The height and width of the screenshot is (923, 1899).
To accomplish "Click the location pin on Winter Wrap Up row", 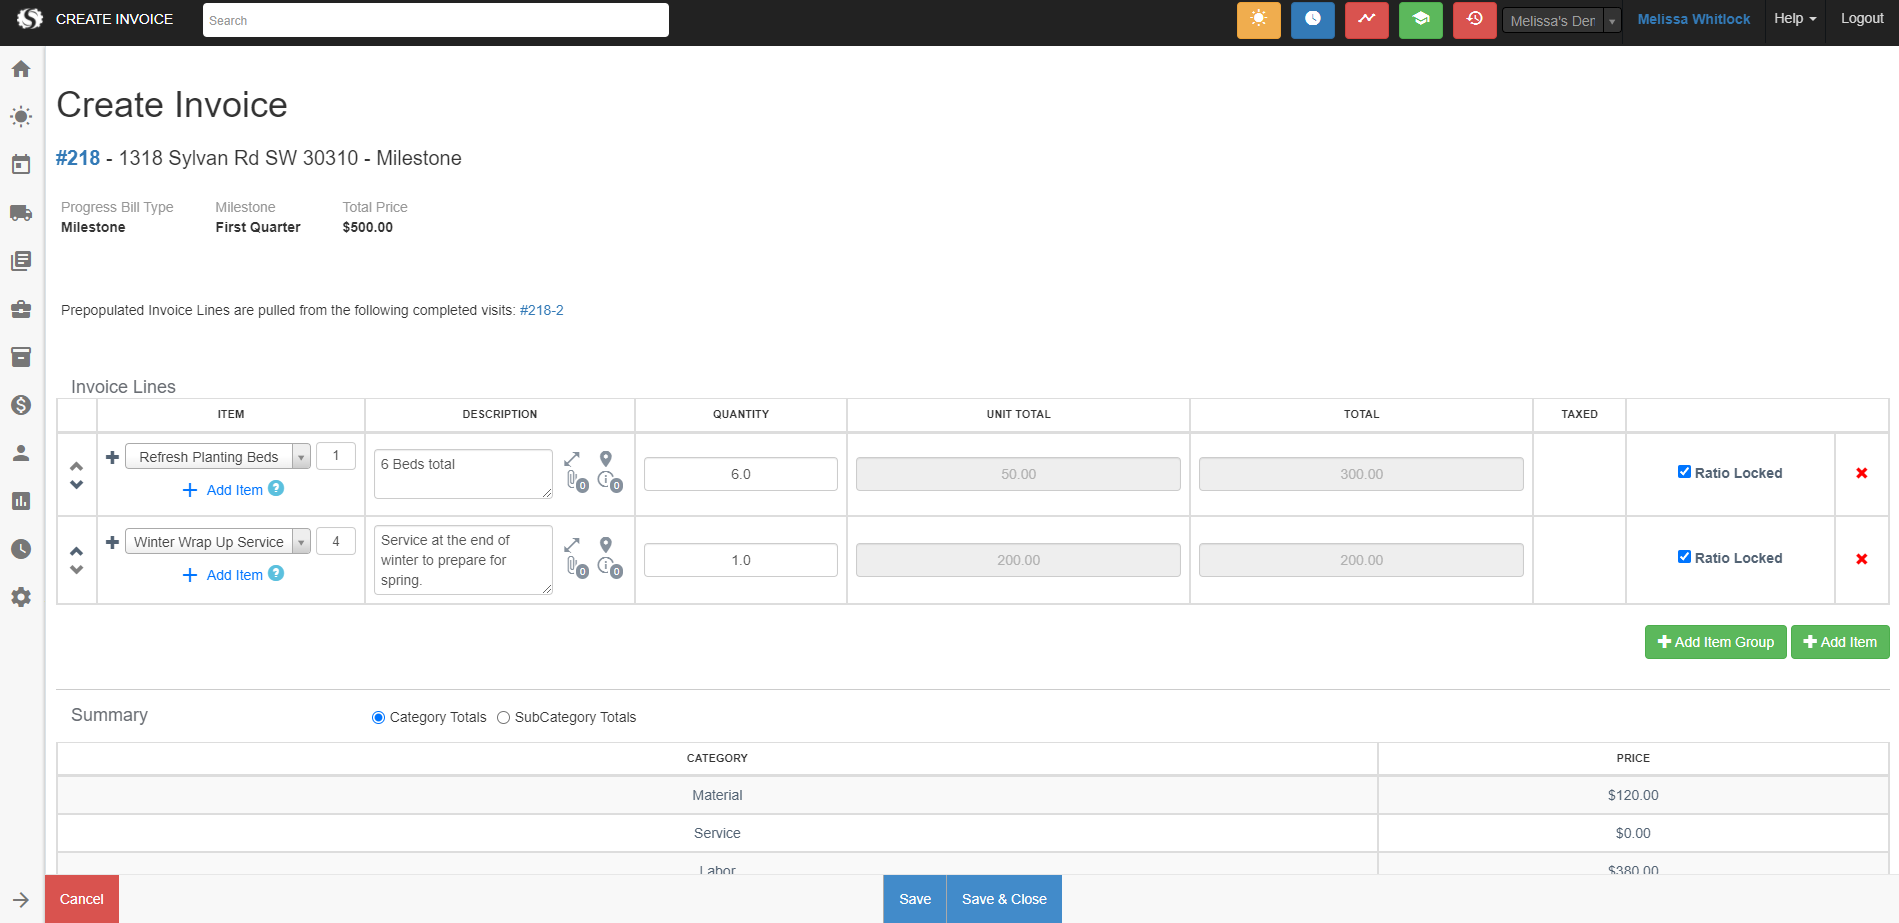I will tap(605, 545).
